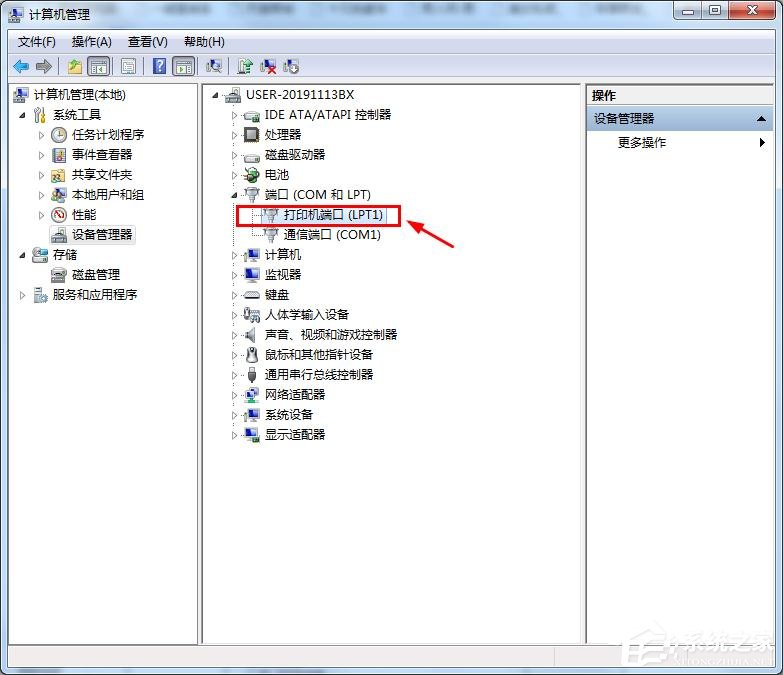The width and height of the screenshot is (783, 675).
Task: Click the Scan for hardware changes icon
Action: pos(214,66)
